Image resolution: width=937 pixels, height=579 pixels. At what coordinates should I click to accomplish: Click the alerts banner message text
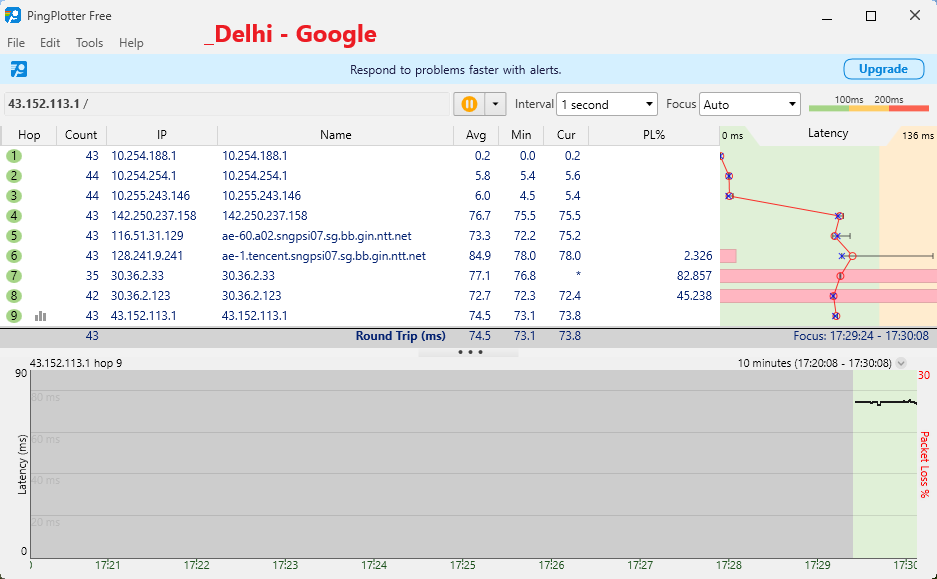coord(455,70)
